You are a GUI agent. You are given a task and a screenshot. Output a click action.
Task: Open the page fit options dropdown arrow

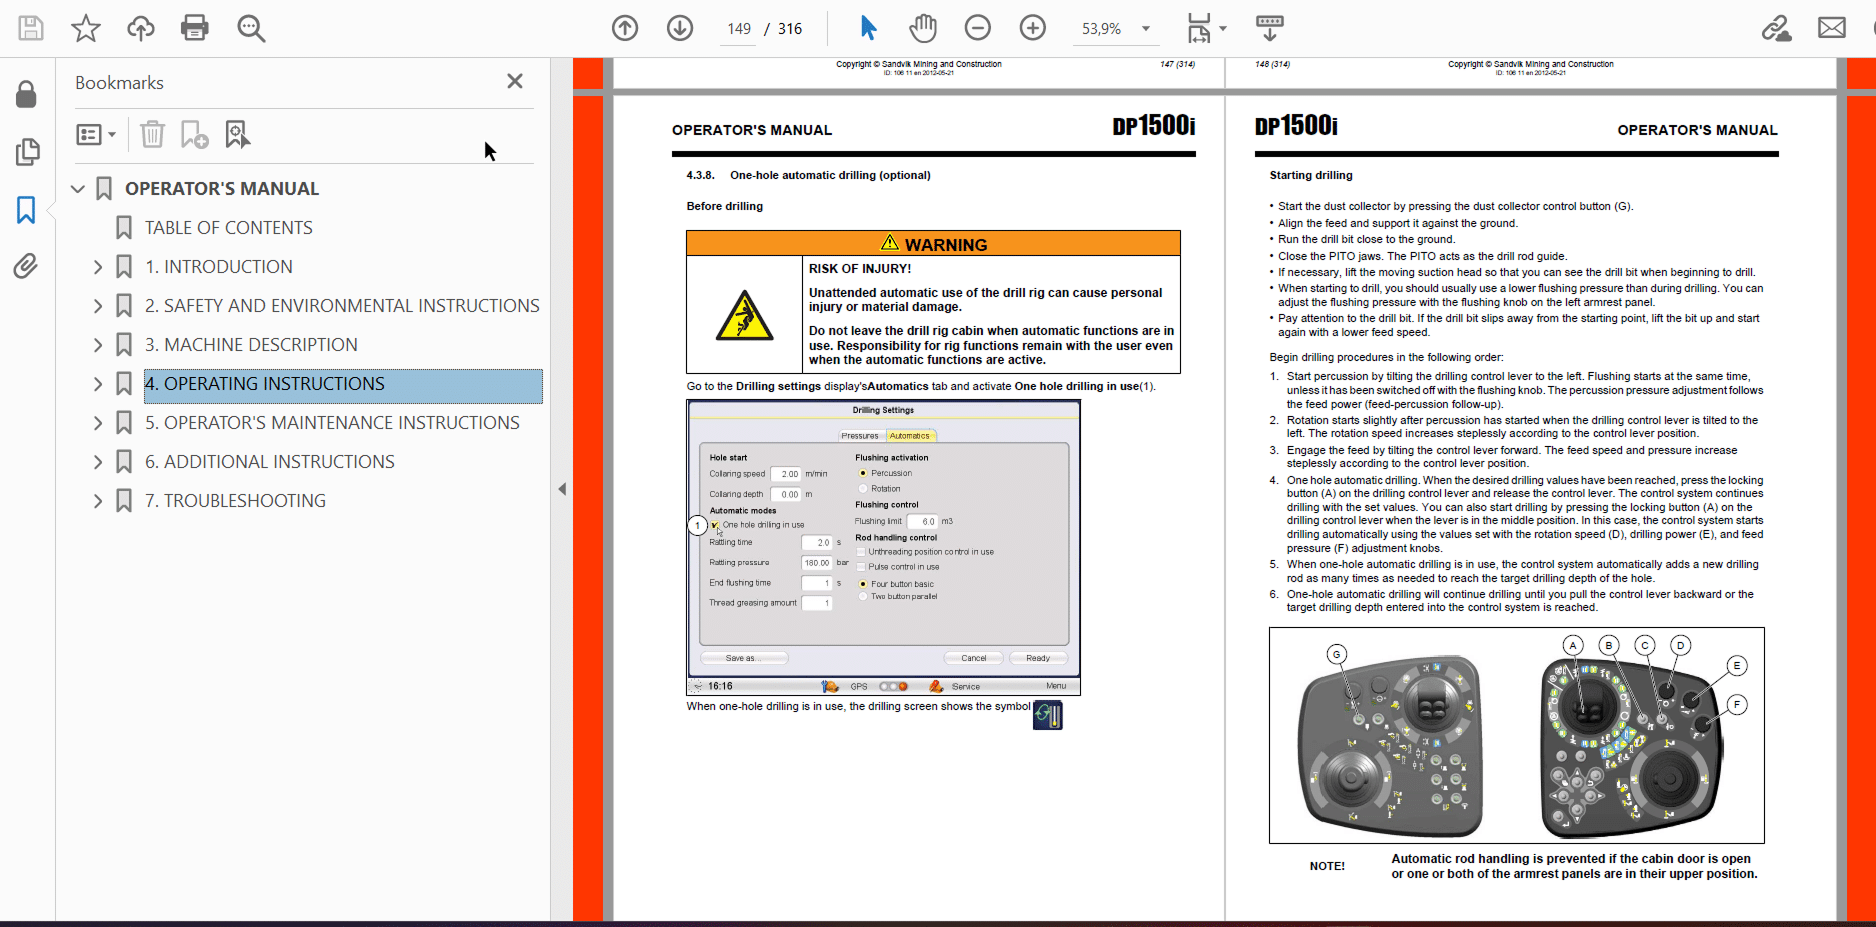pyautogui.click(x=1223, y=29)
